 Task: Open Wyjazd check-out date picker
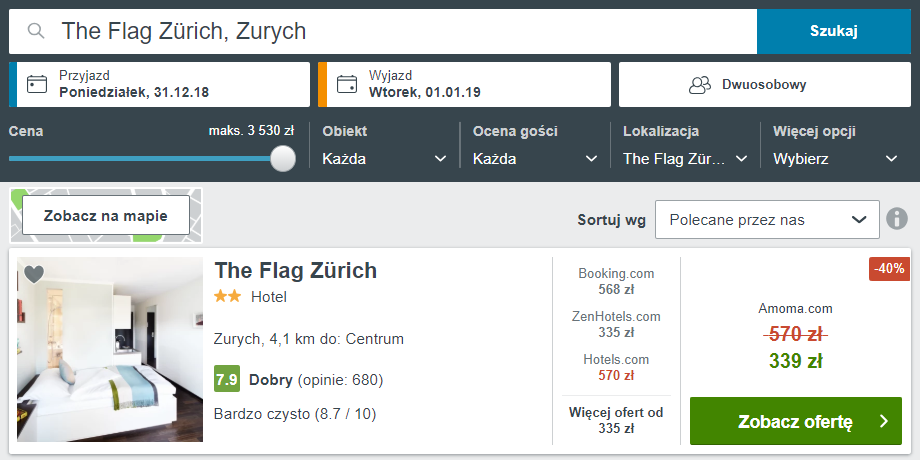click(464, 84)
